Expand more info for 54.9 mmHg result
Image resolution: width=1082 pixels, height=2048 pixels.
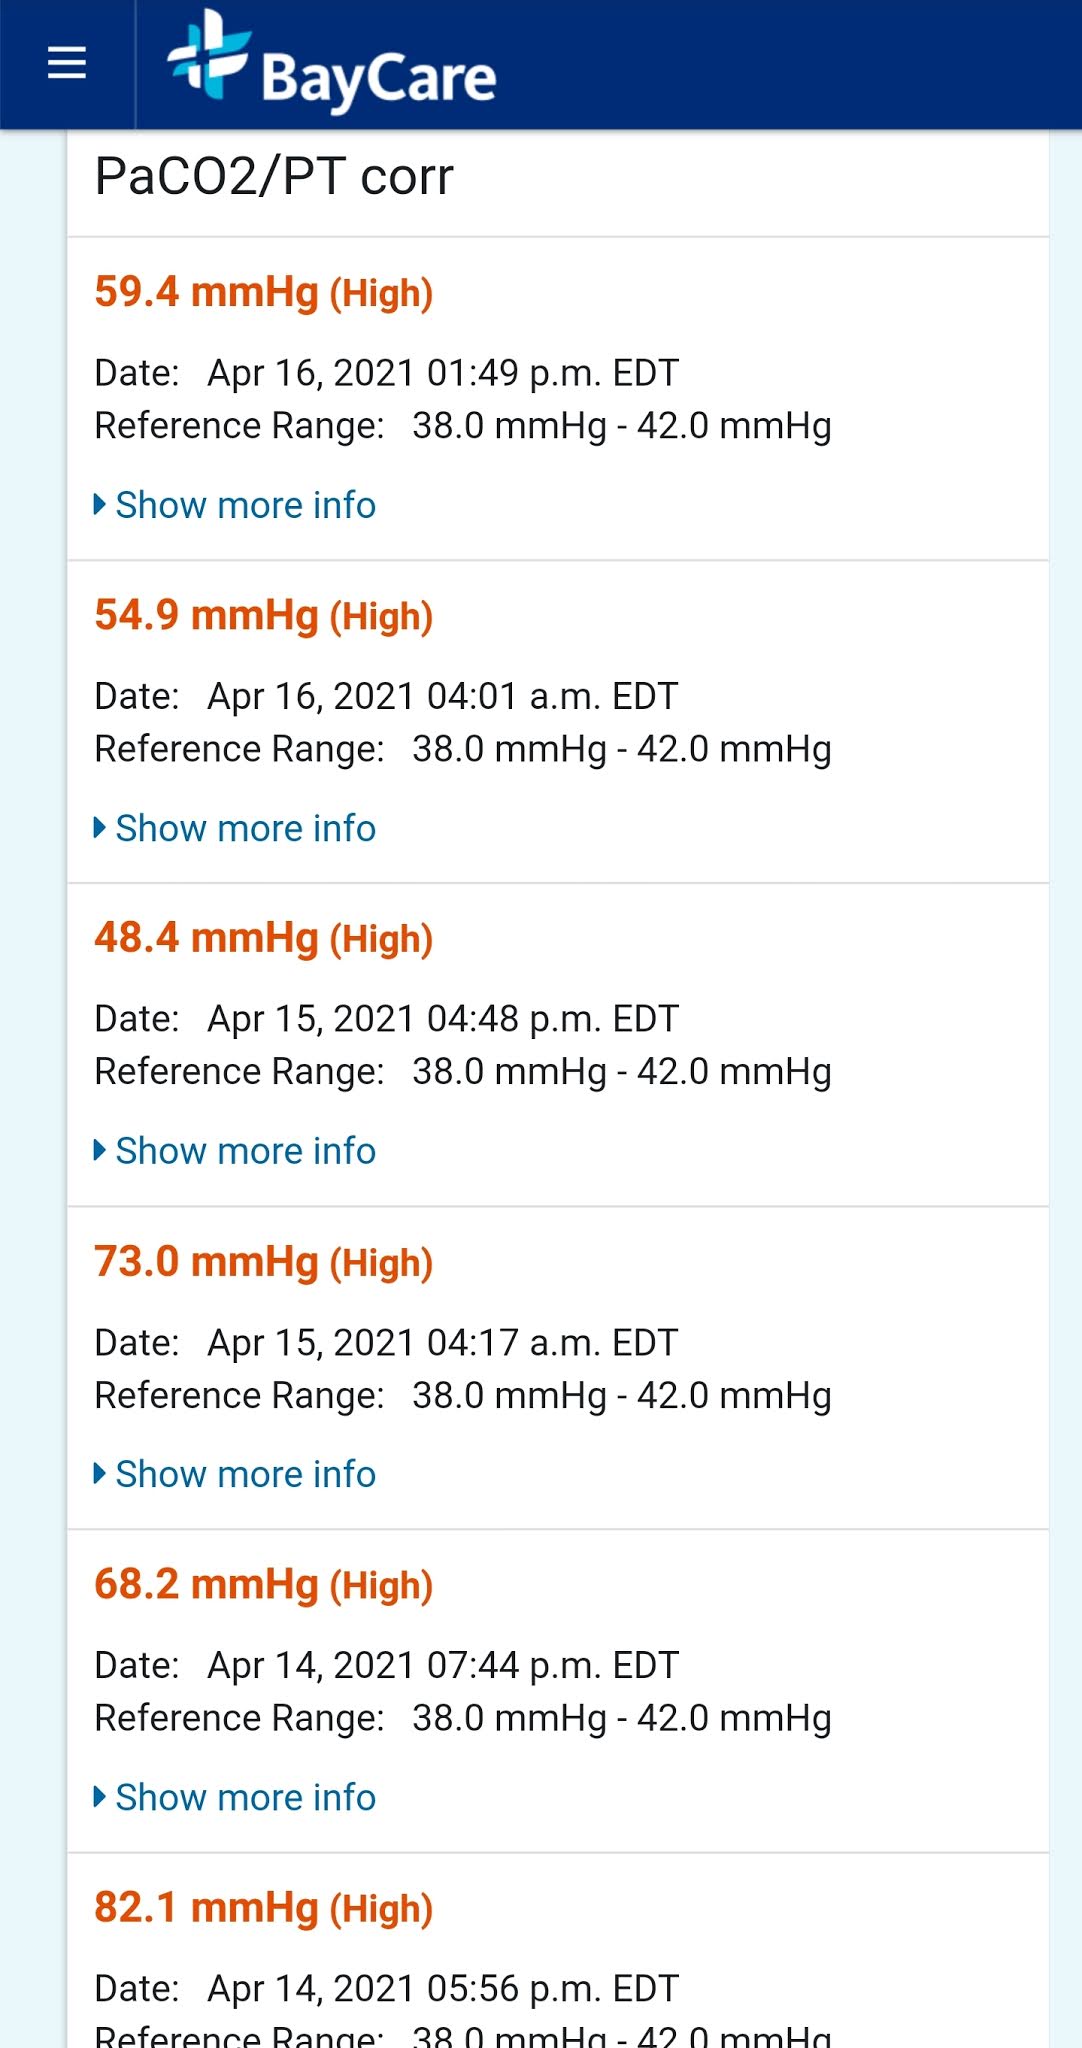235,828
